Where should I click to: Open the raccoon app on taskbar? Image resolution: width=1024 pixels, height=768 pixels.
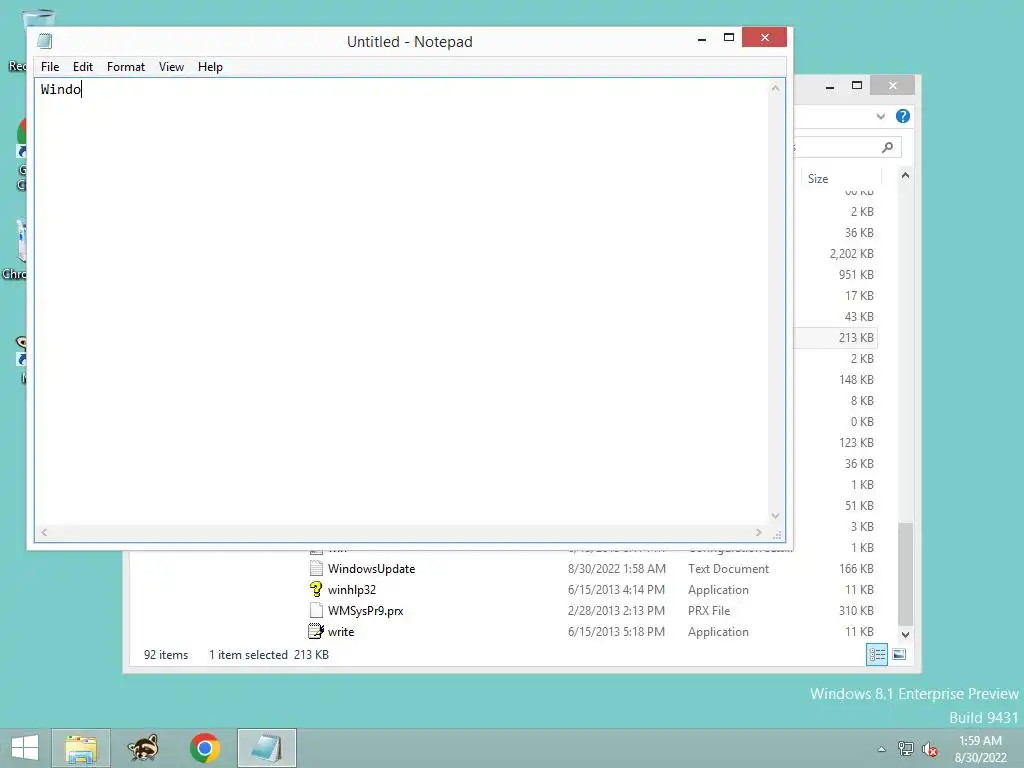tap(142, 748)
